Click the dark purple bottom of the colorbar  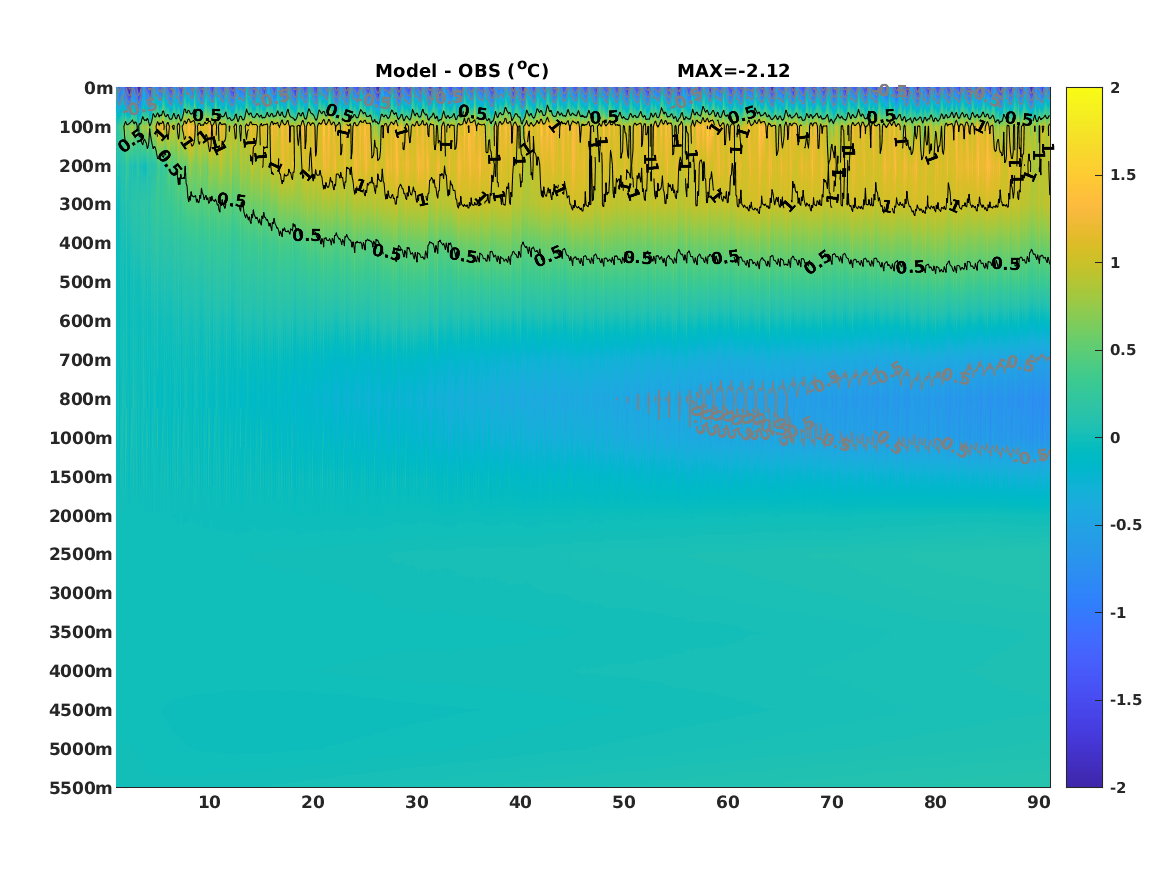pyautogui.click(x=1084, y=778)
